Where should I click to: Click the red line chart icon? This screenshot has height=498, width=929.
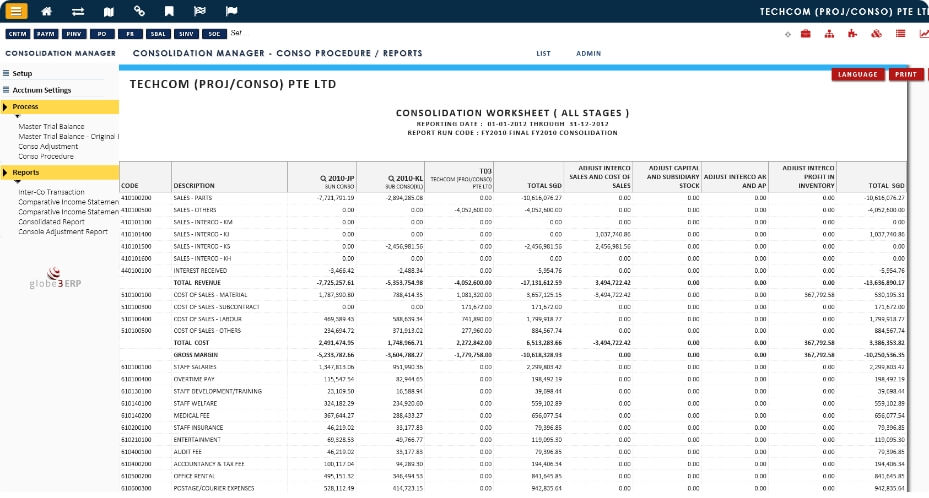924,34
